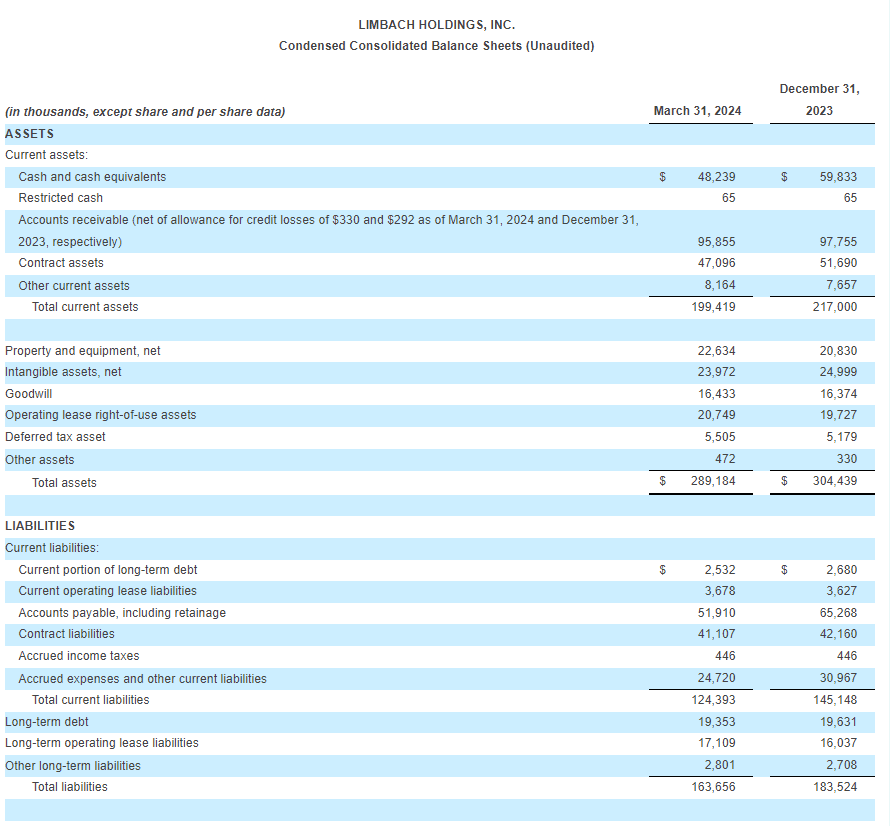Select the ASSETS section heading
Screen dimensions: 892x826
click(30, 134)
